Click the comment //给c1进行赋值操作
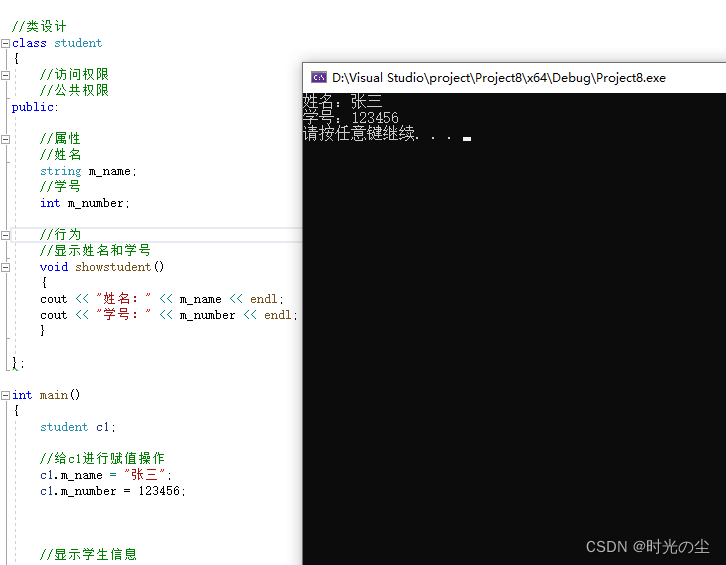The height and width of the screenshot is (565, 726). [102, 458]
